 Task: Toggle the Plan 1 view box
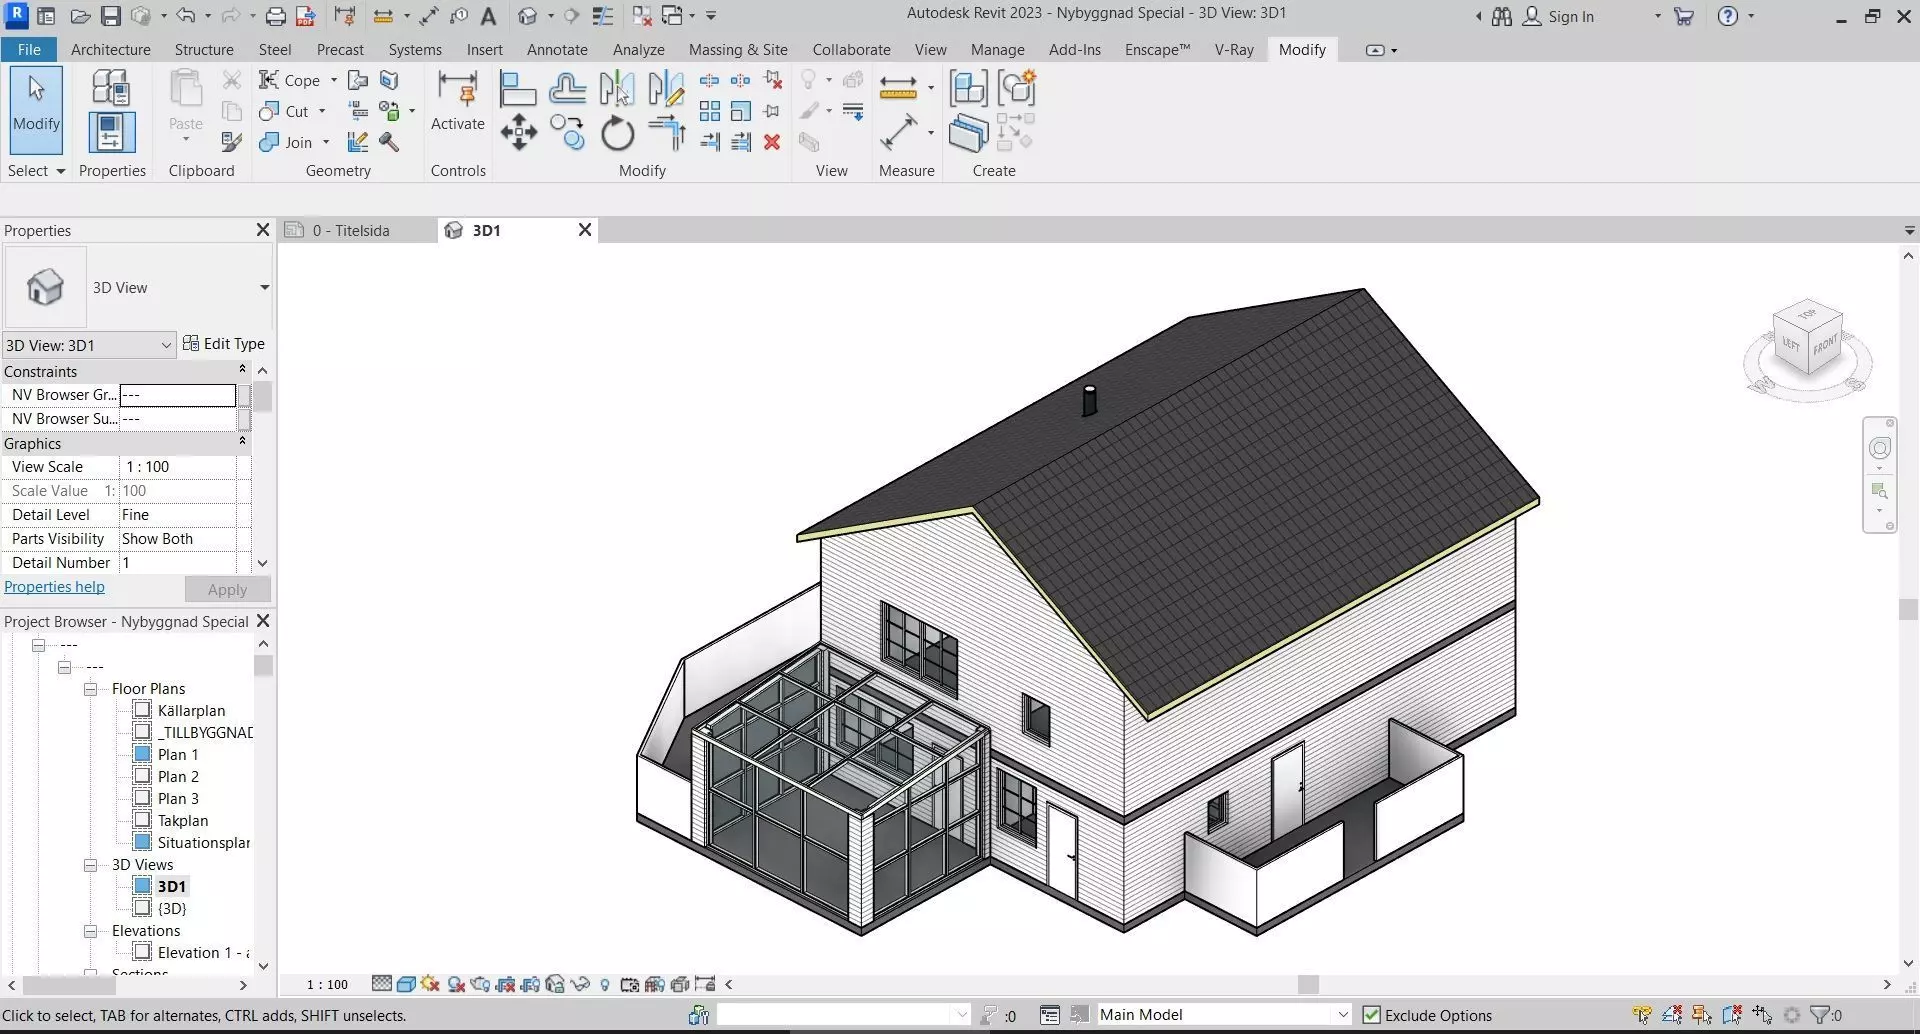coord(142,754)
